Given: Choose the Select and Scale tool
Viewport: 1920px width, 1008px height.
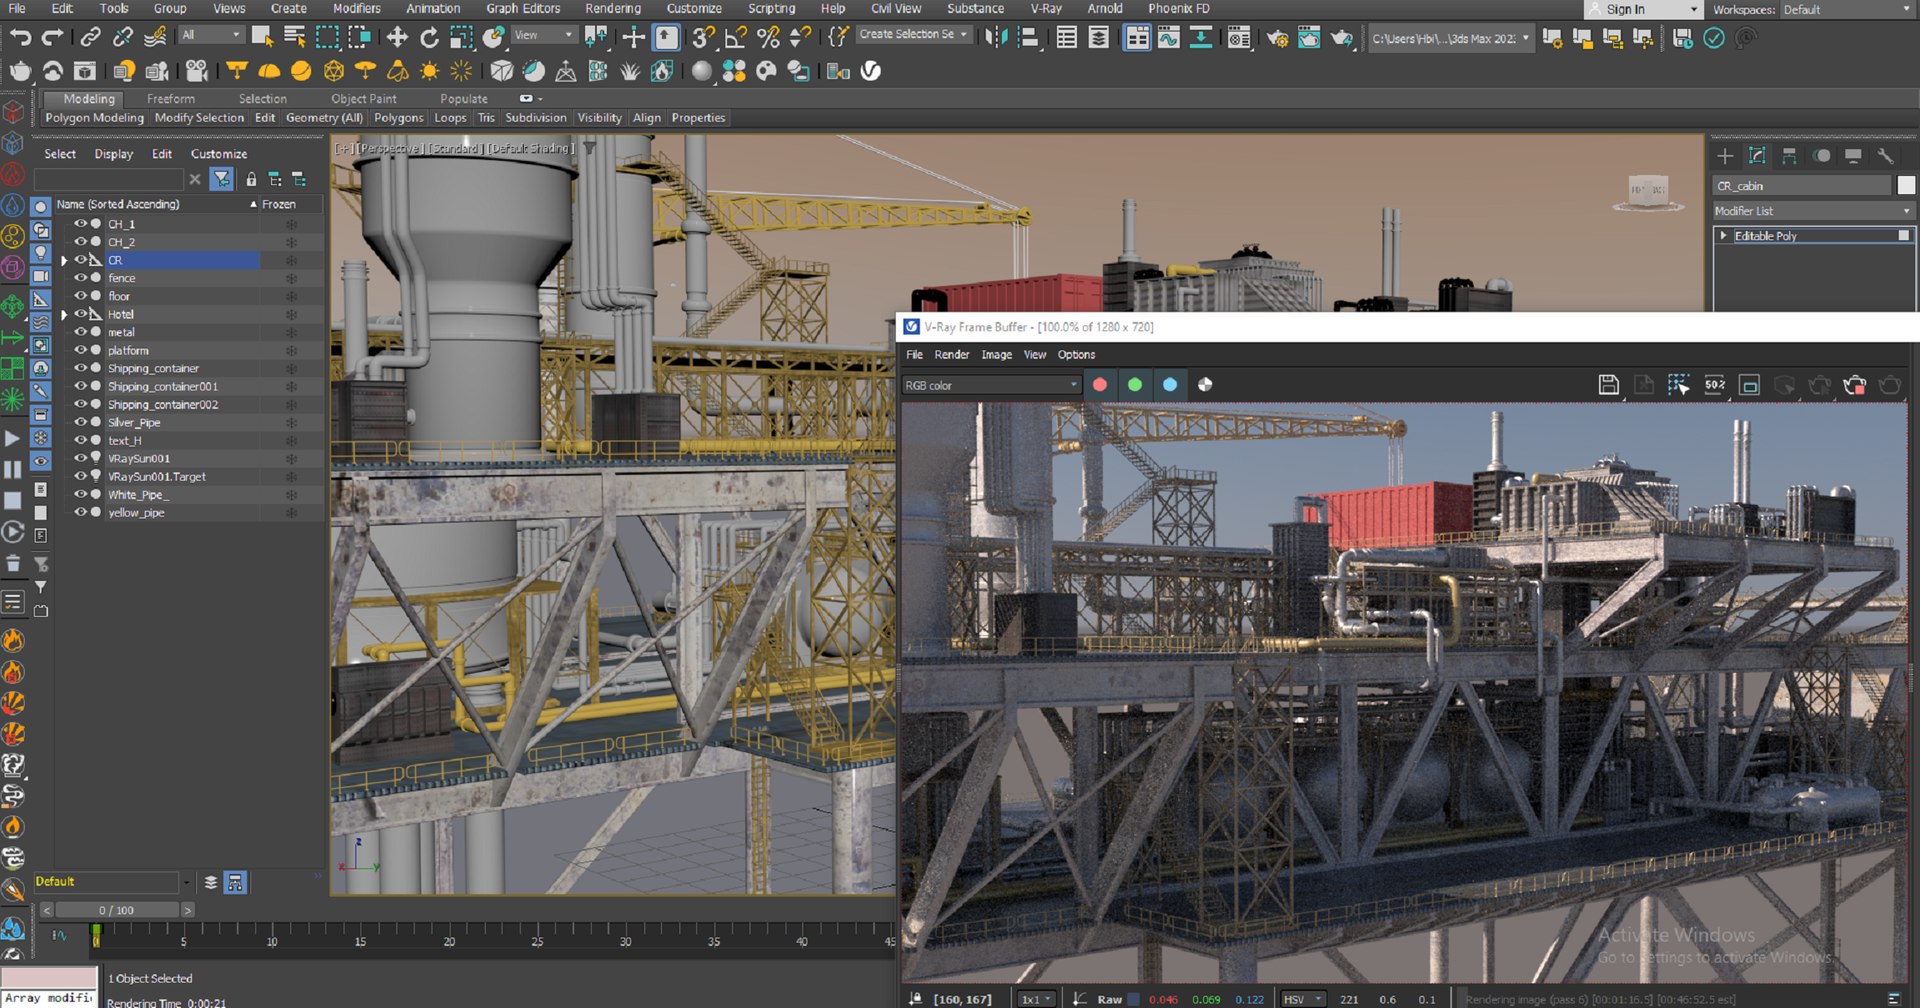Looking at the screenshot, I should tap(461, 38).
